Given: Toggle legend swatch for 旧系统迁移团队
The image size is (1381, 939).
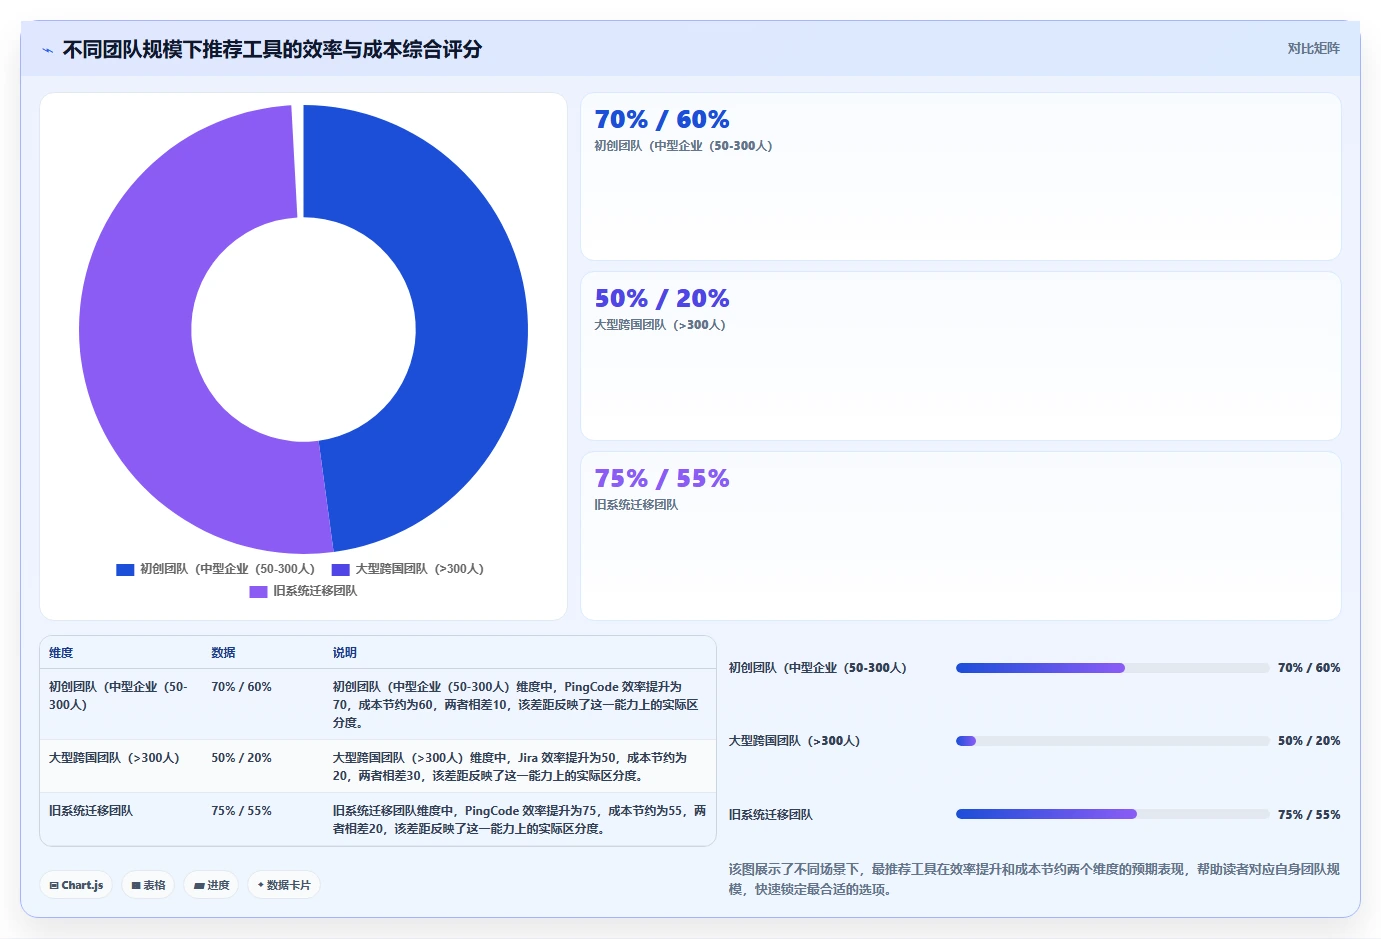Looking at the screenshot, I should [258, 591].
